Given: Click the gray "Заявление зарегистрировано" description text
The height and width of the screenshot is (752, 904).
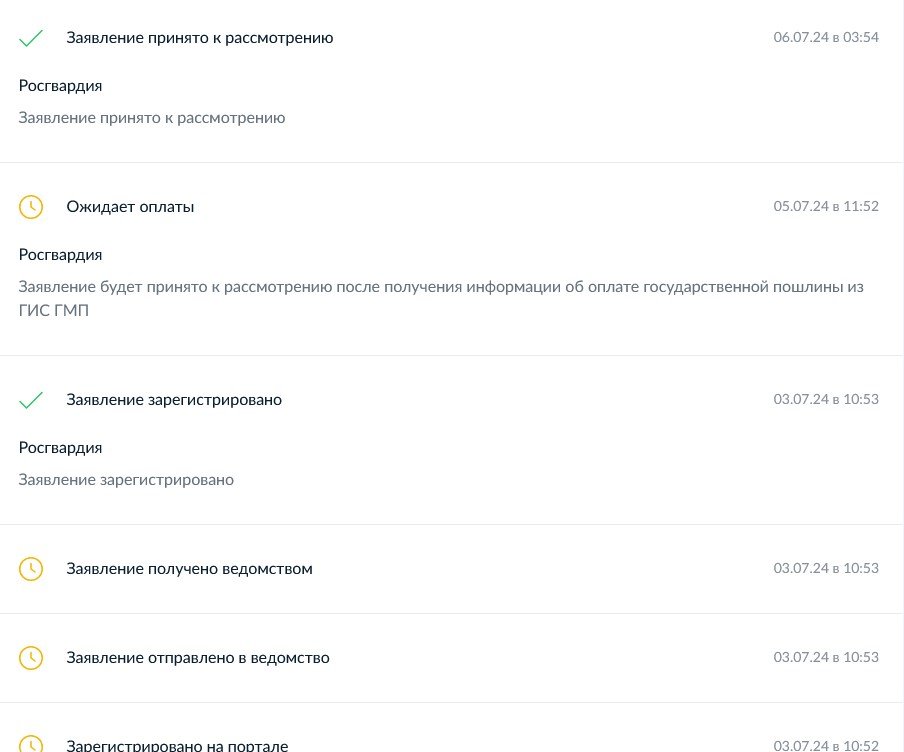Looking at the screenshot, I should click(126, 480).
